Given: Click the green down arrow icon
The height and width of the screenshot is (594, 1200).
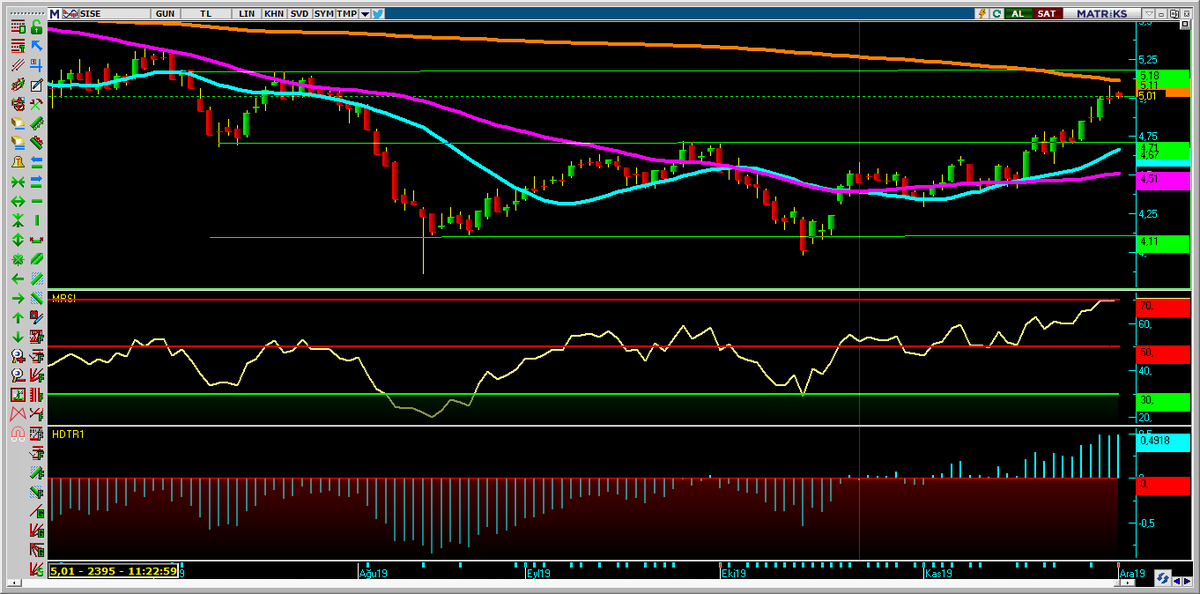Looking at the screenshot, I should click(18, 337).
